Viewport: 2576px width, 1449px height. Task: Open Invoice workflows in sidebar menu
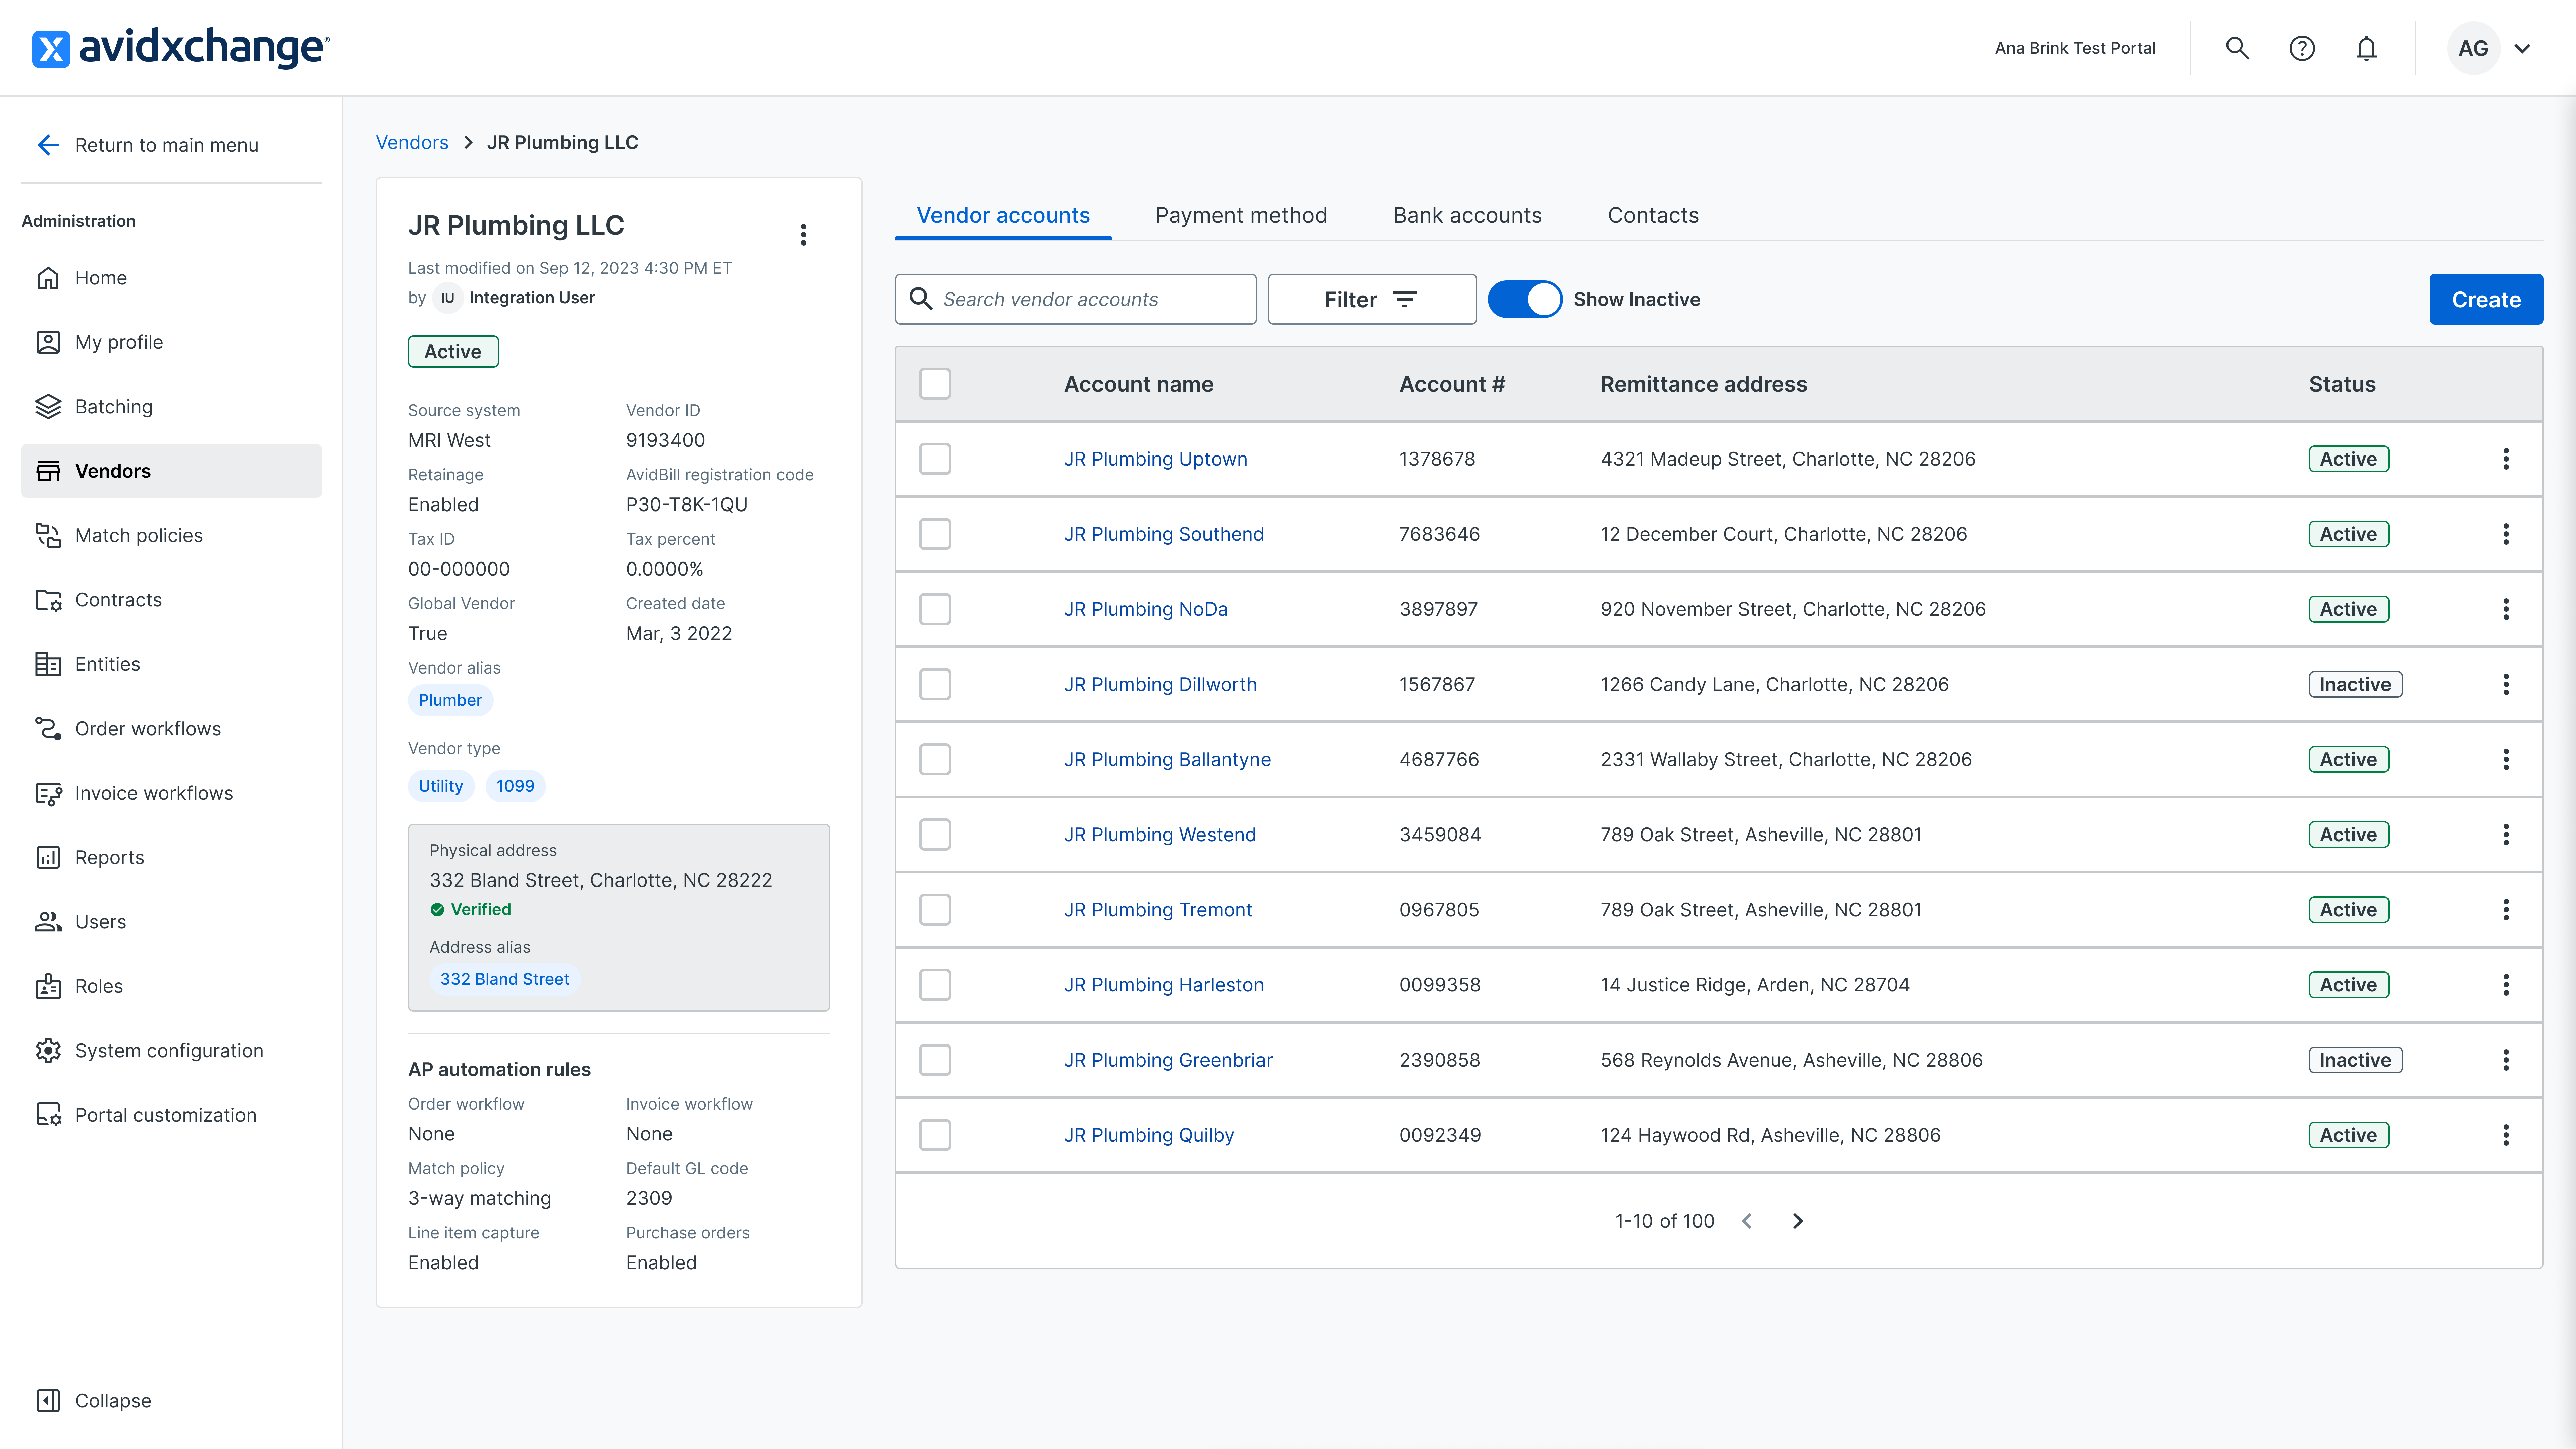pyautogui.click(x=171, y=793)
